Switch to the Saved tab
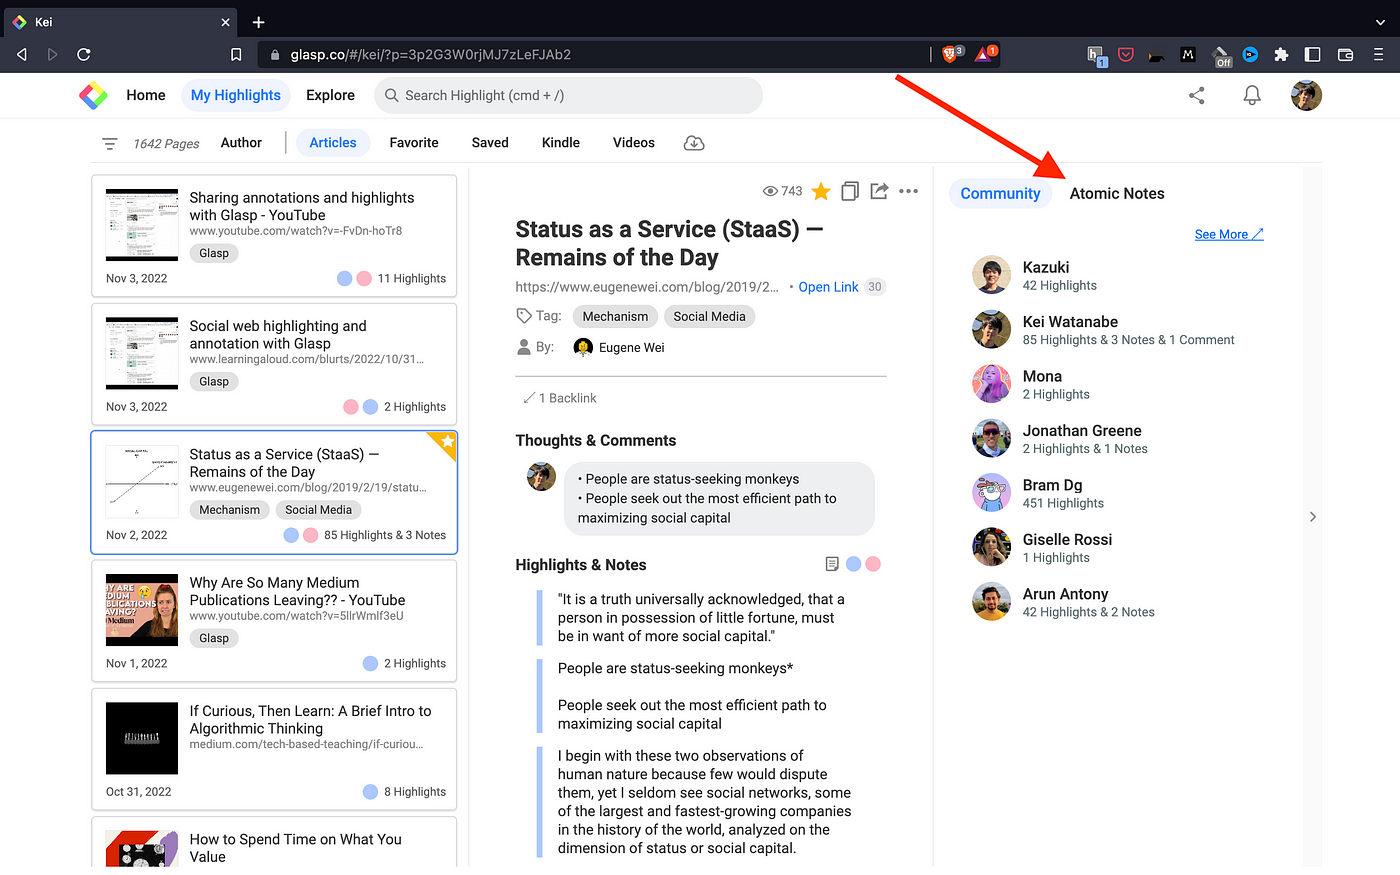 [490, 143]
